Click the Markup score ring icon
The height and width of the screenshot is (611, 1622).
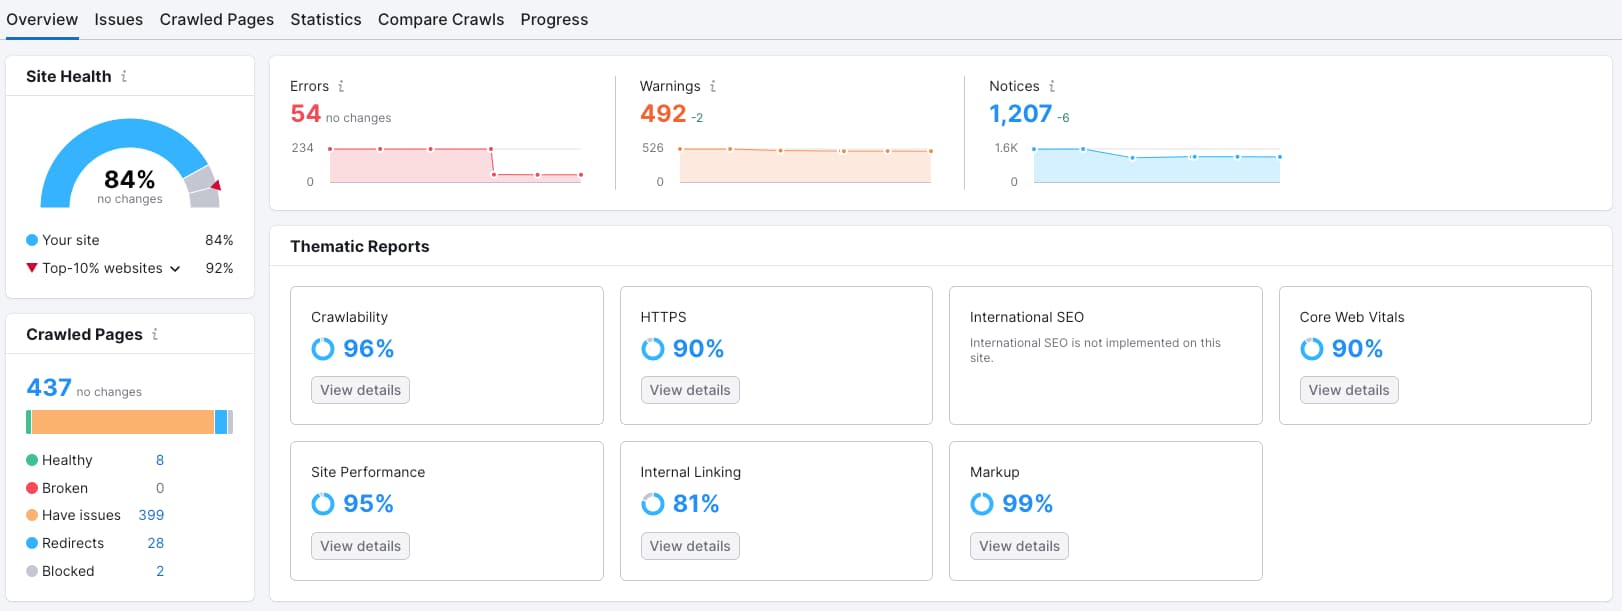[982, 504]
